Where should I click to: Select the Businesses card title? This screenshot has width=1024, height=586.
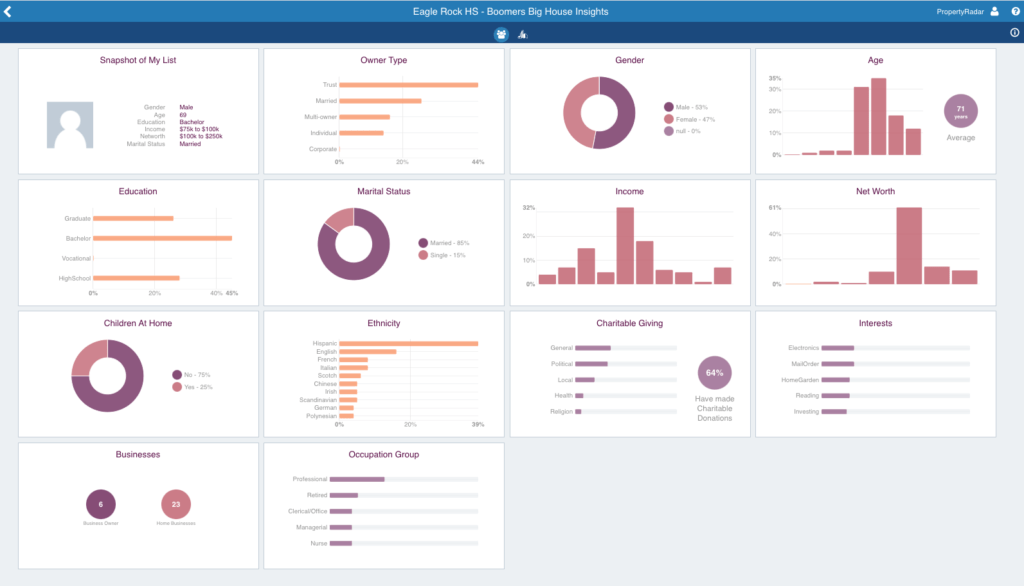[138, 455]
